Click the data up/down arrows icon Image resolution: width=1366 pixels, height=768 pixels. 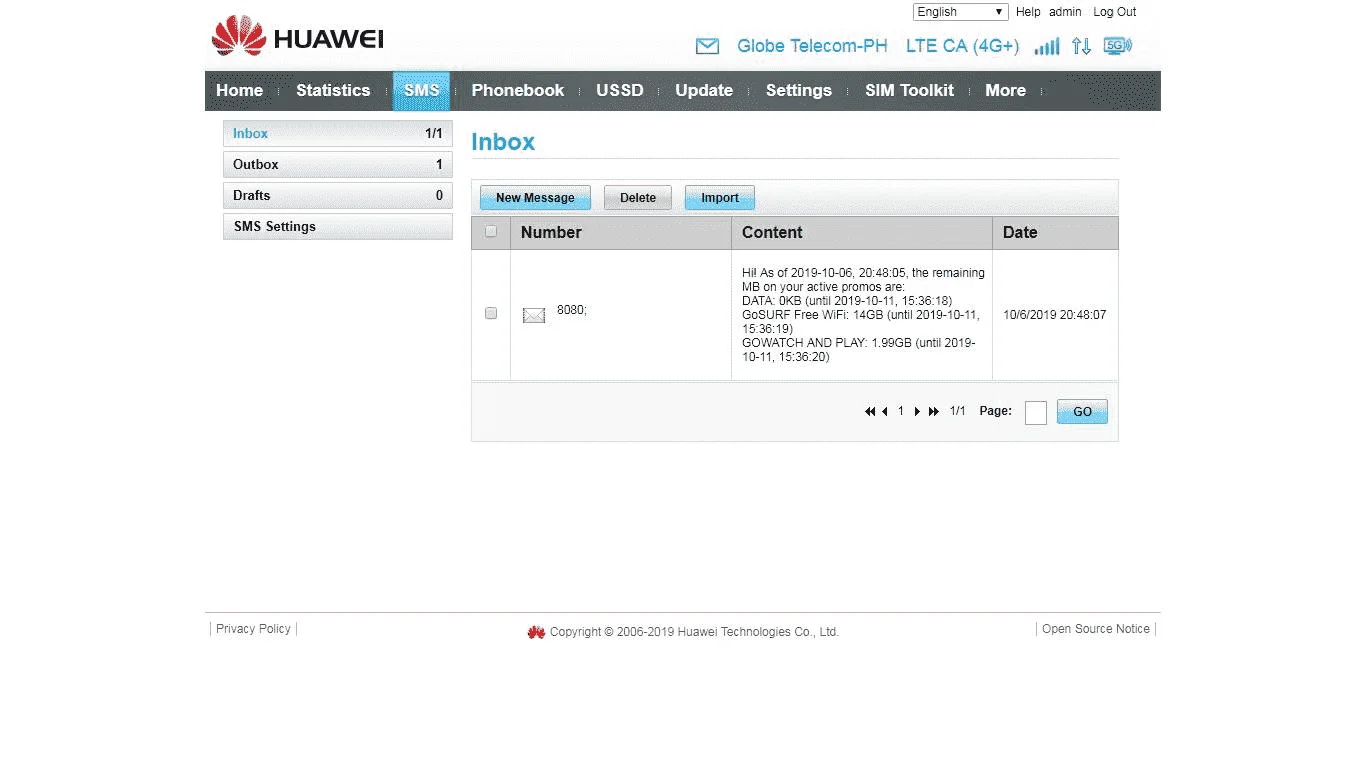(x=1081, y=46)
